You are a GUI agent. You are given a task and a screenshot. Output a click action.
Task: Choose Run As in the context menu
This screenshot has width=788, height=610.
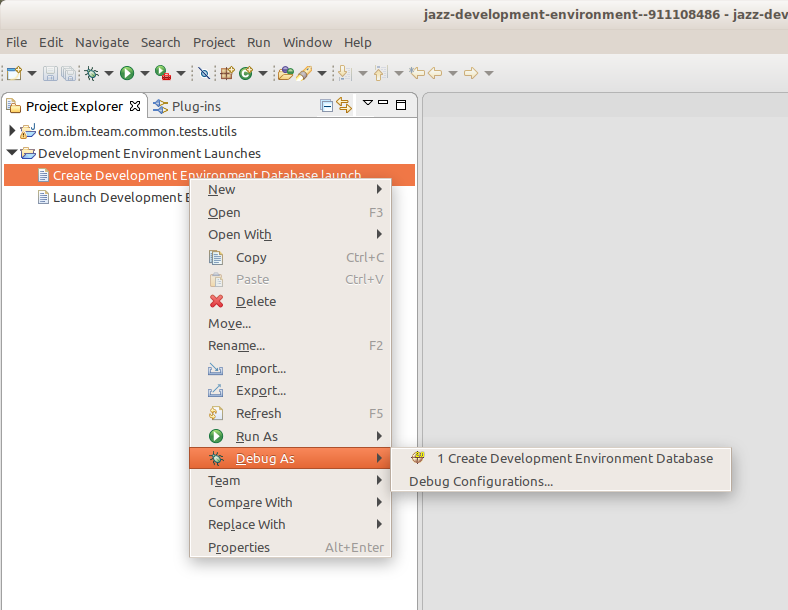290,436
